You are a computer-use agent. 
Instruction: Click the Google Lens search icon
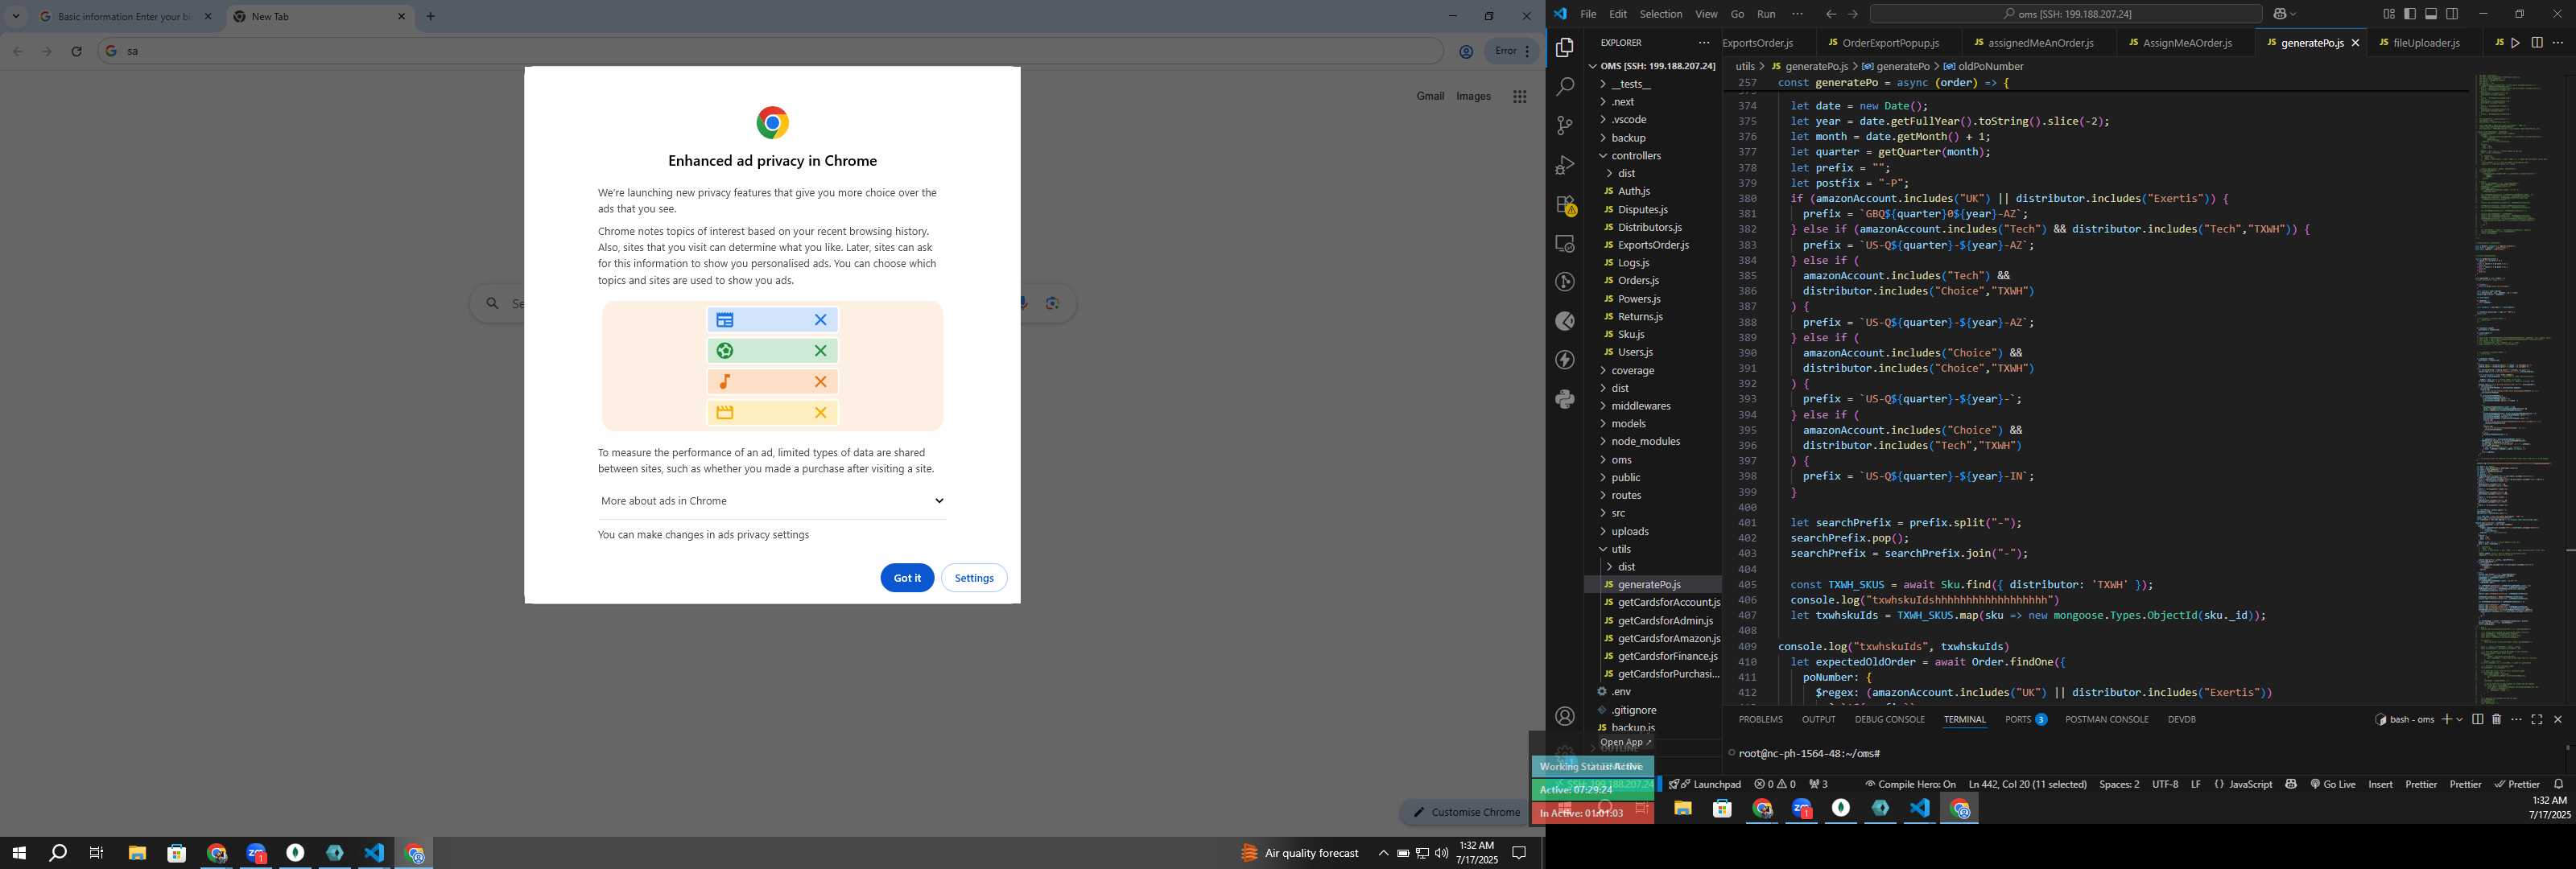click(1052, 303)
